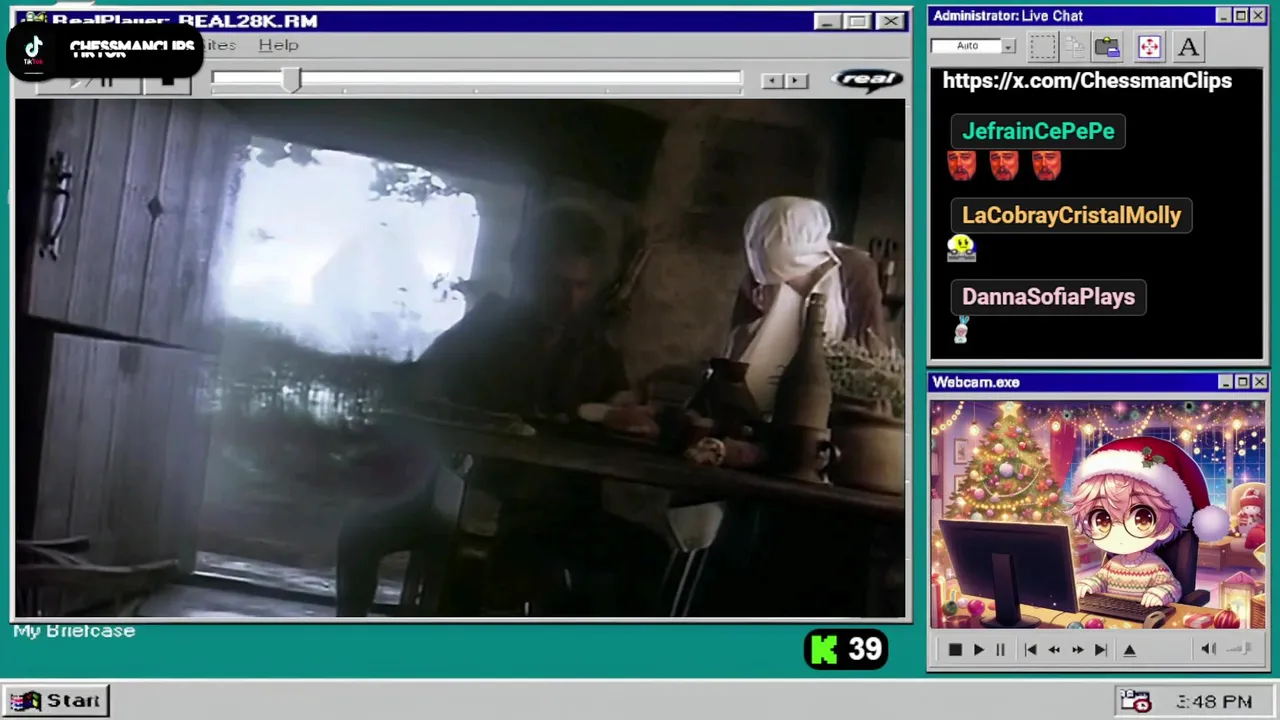Open the Start menu

tap(56, 701)
